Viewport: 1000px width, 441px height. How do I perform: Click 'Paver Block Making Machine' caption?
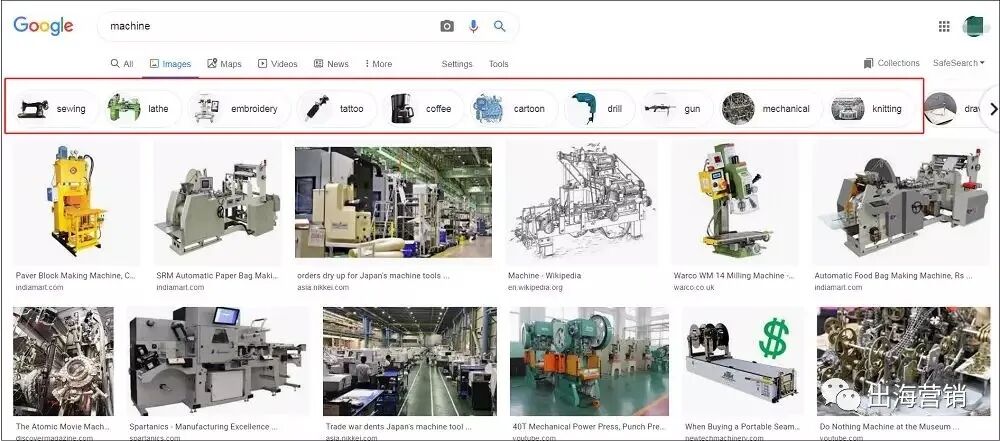coord(76,276)
